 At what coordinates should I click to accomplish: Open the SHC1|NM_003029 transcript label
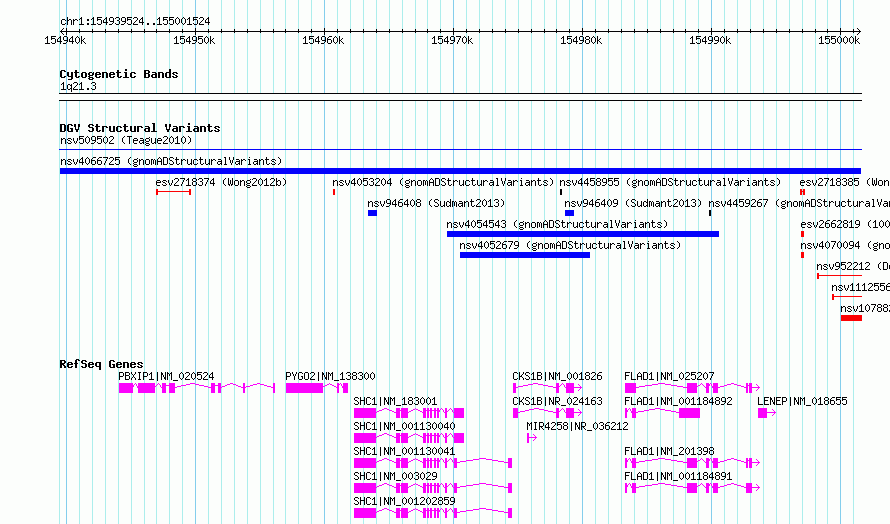395,476
